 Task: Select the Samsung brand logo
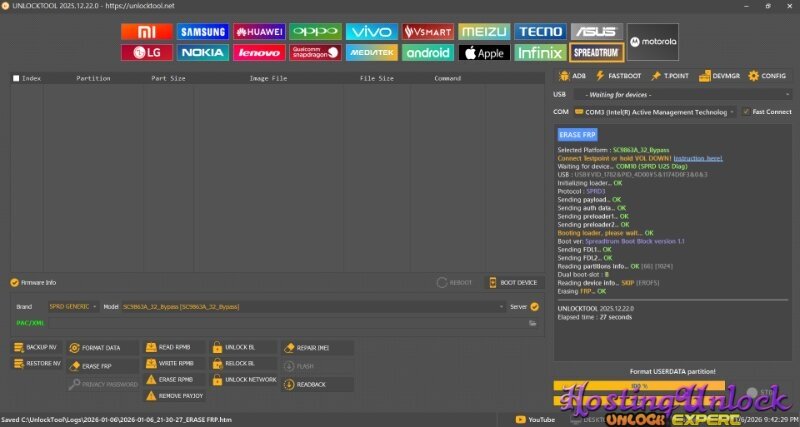coord(202,32)
